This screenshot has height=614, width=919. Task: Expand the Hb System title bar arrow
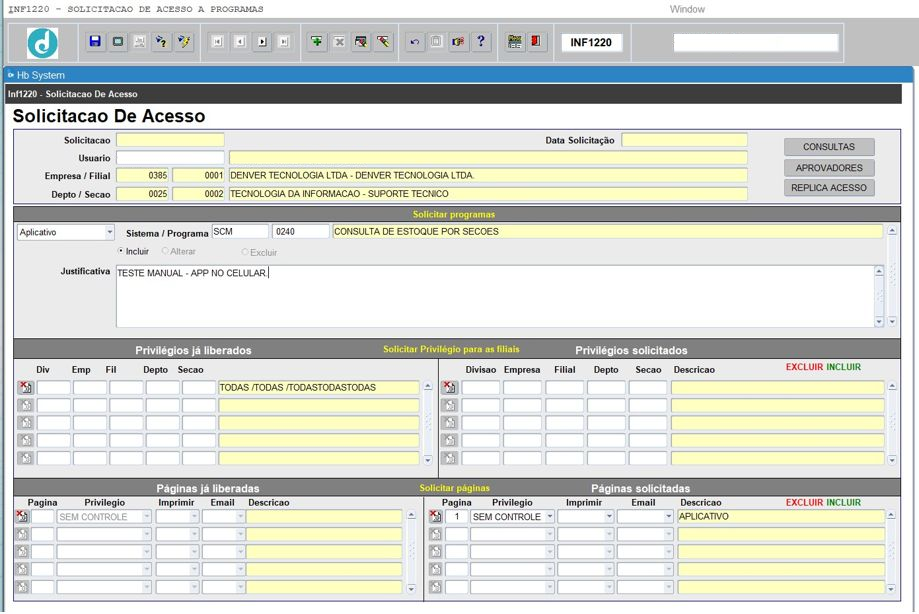[11, 75]
